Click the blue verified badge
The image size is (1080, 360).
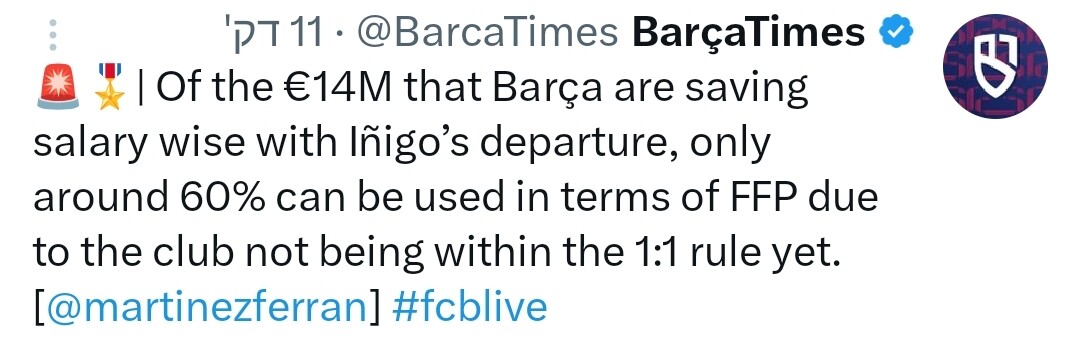pyautogui.click(x=897, y=32)
